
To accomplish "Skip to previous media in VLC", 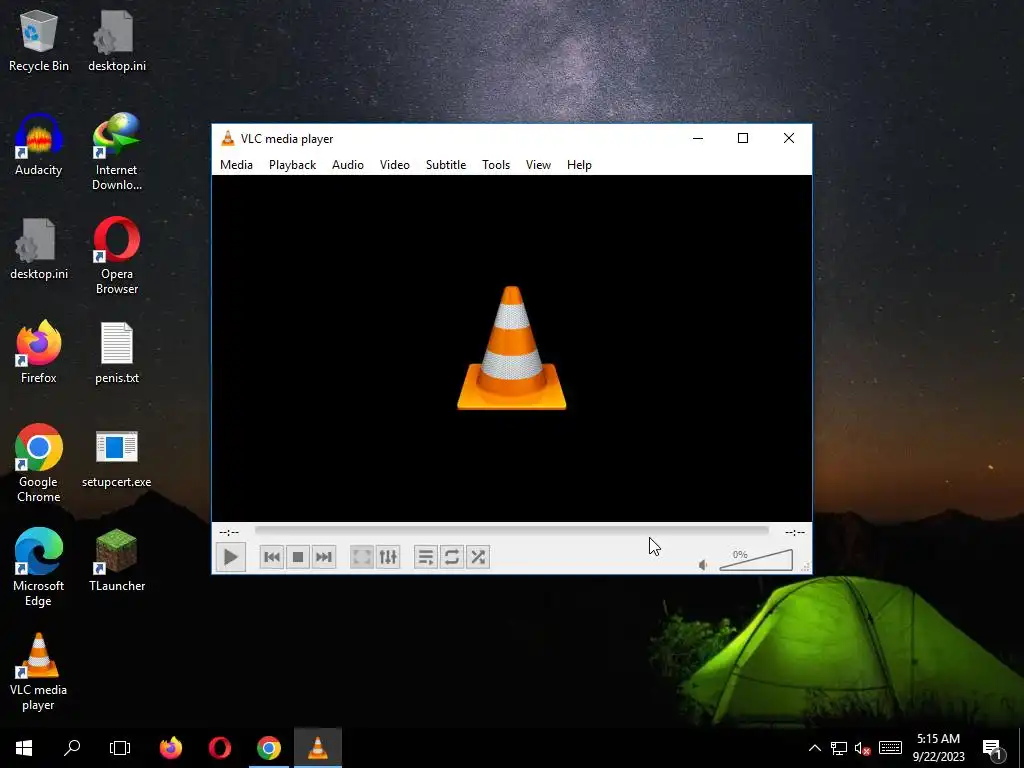I will click(272, 557).
